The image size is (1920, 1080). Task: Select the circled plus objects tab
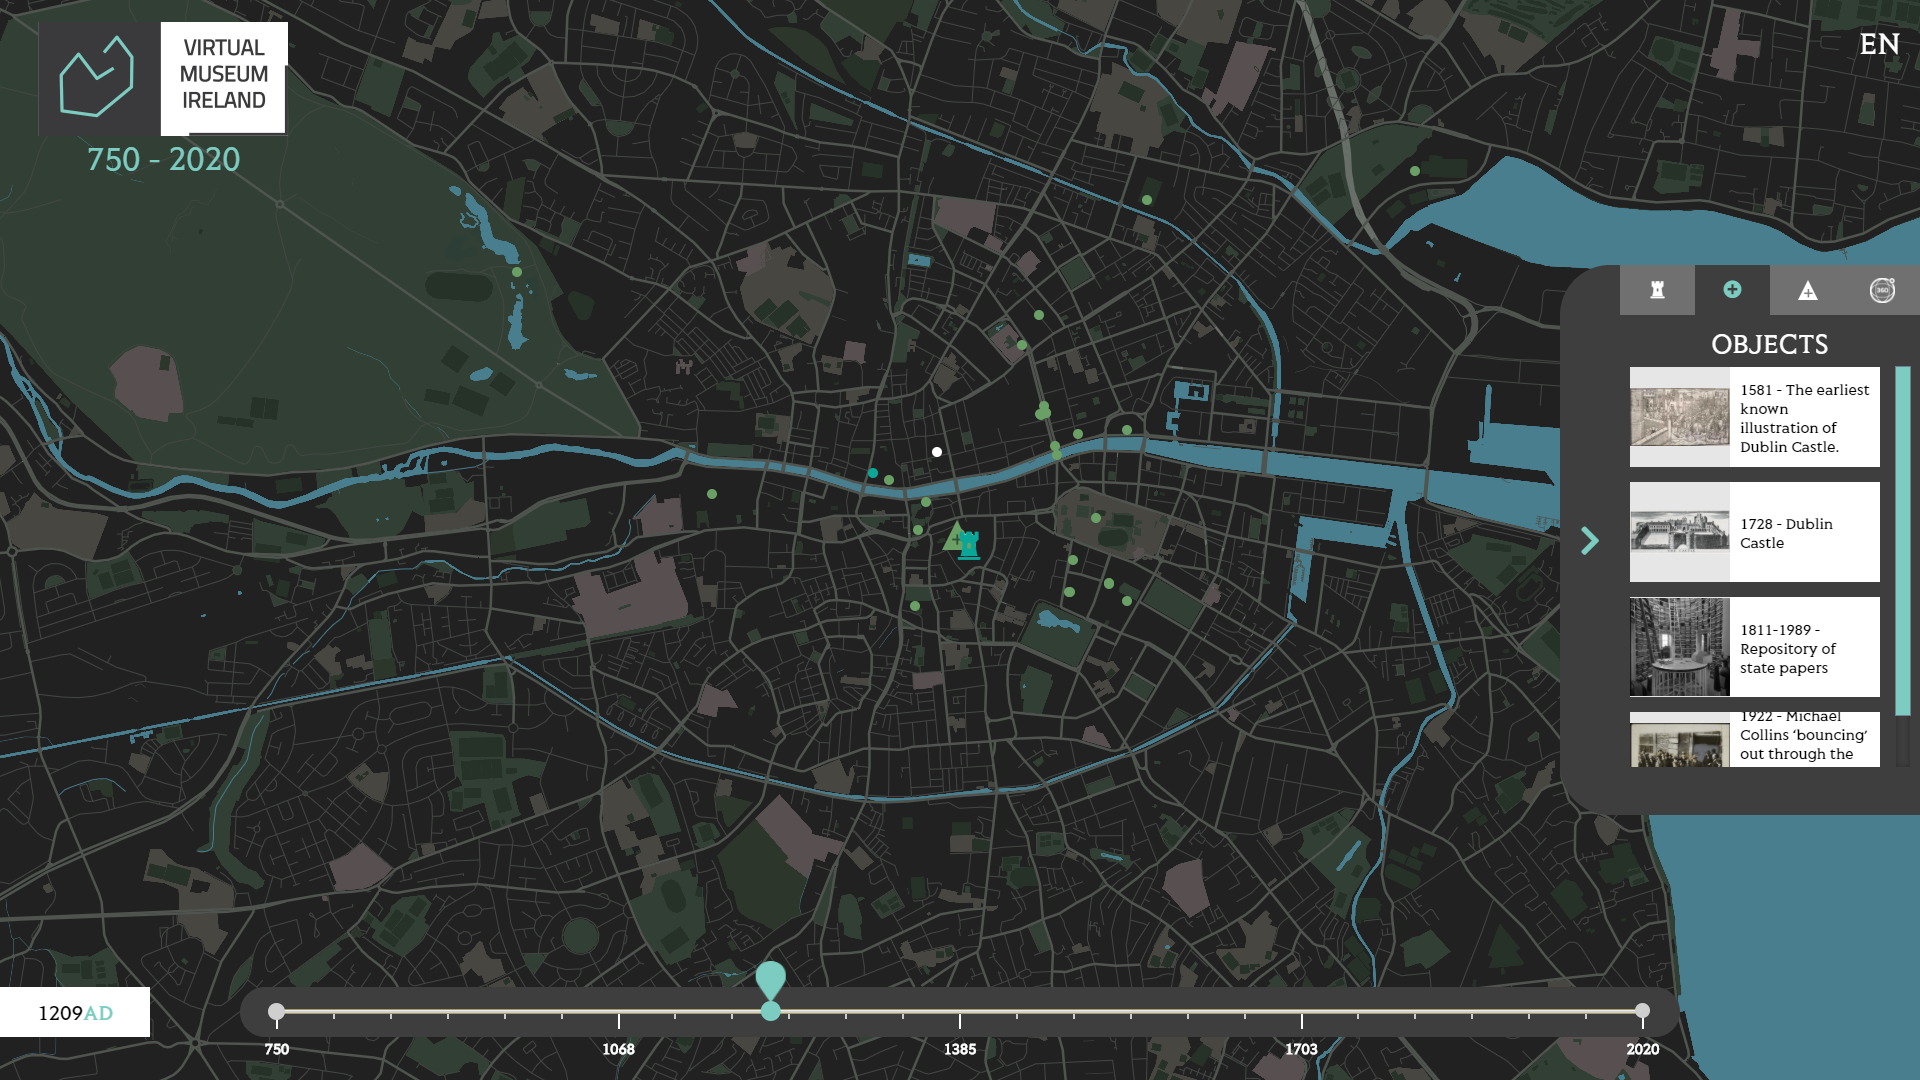pyautogui.click(x=1732, y=290)
